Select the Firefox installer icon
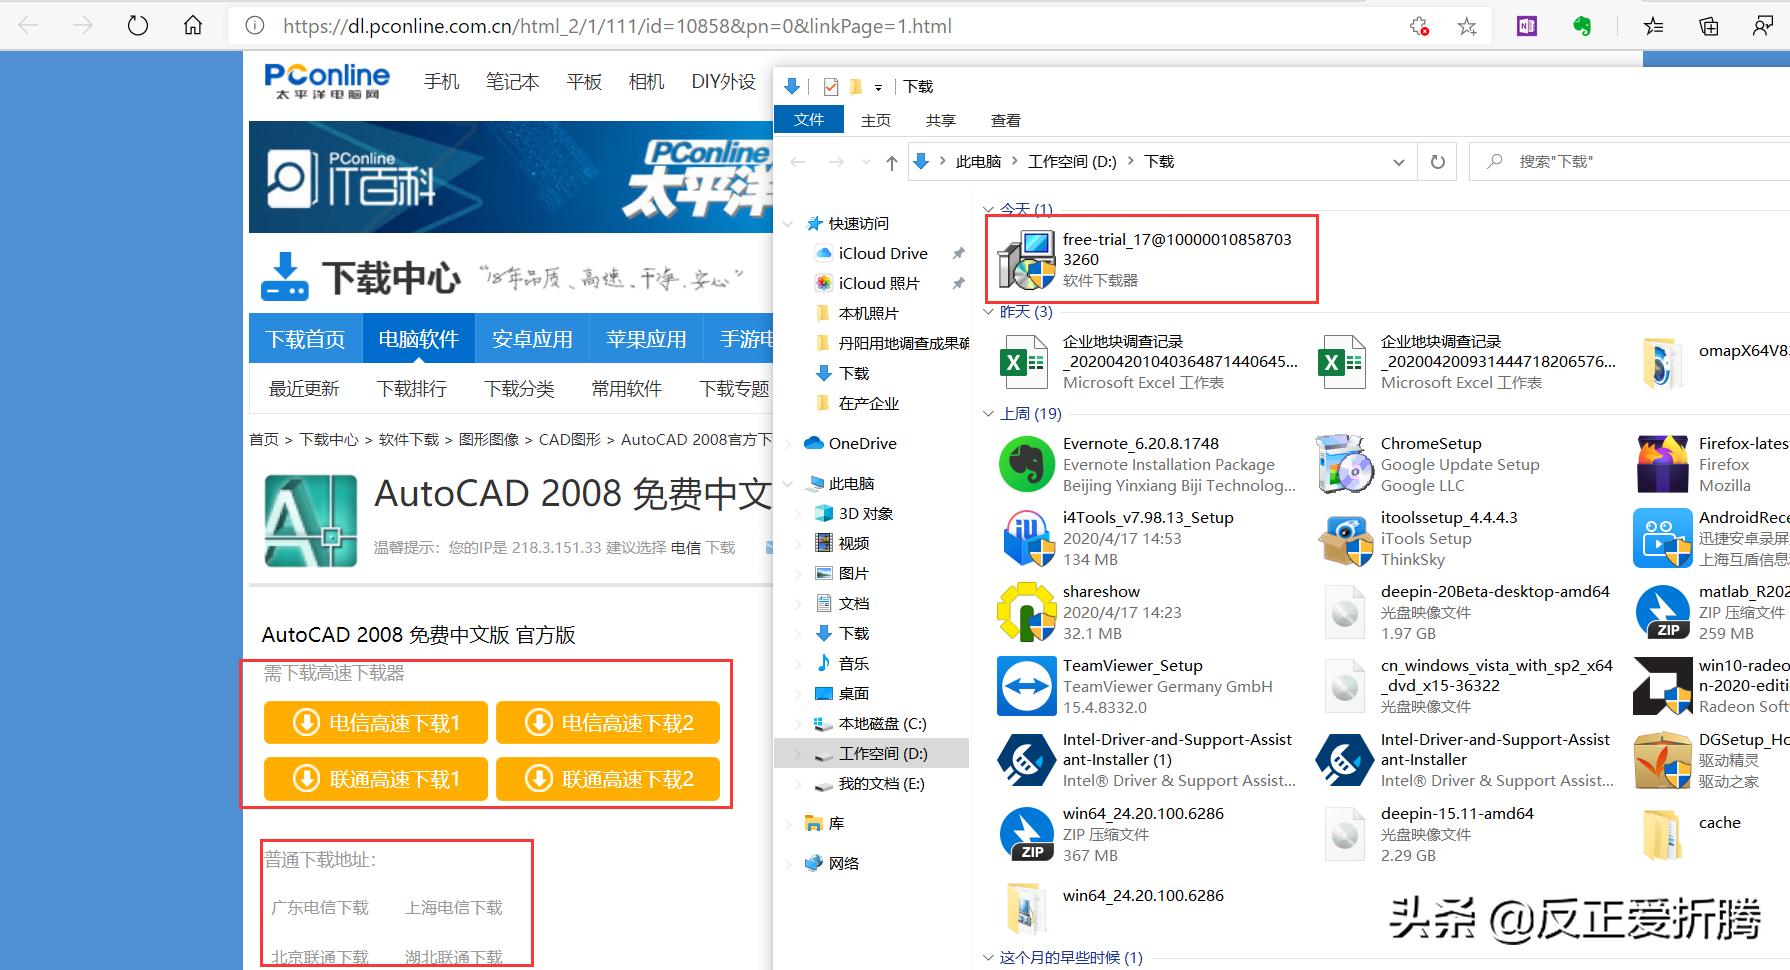The image size is (1790, 970). click(1663, 465)
